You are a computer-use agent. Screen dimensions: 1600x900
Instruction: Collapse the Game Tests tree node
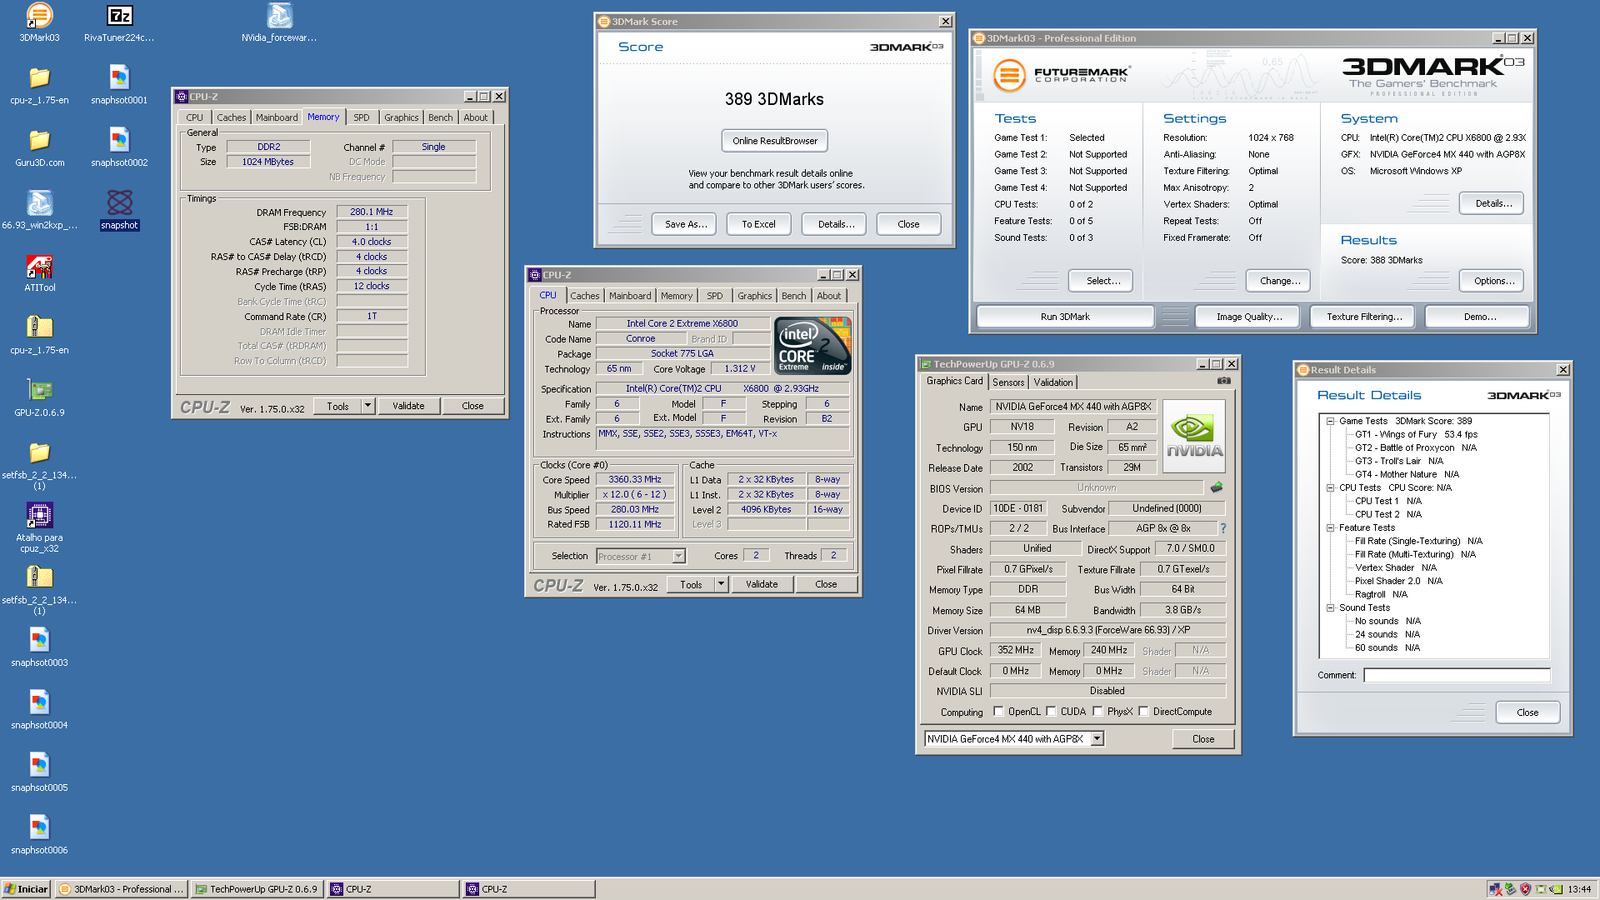click(1330, 421)
